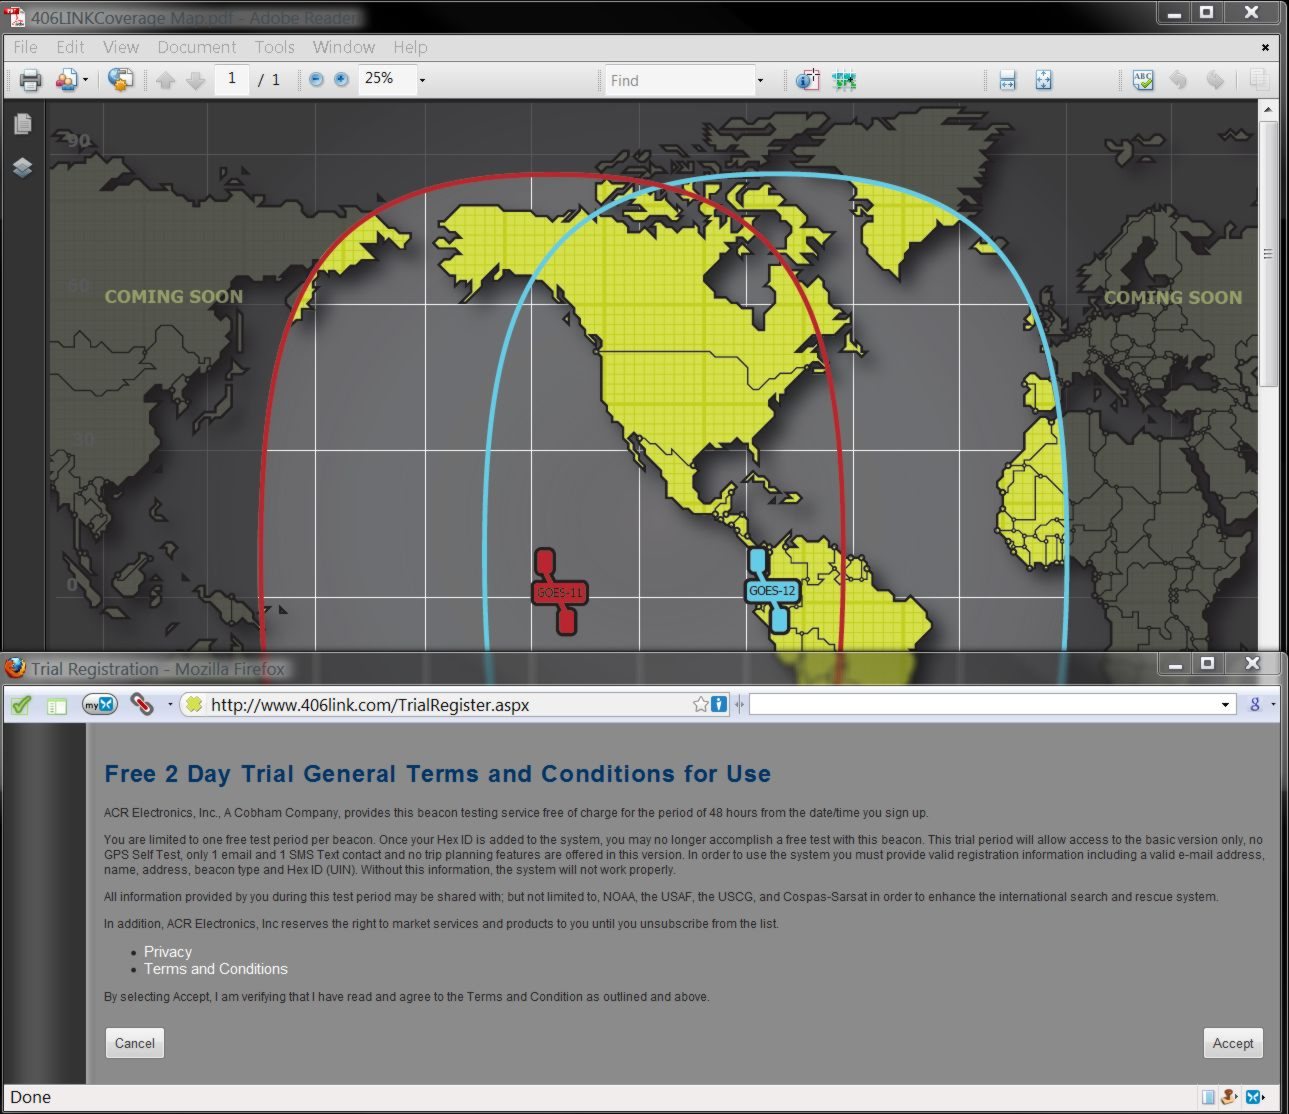Click the green checkmark icon in Firefox toolbar
This screenshot has width=1289, height=1114.
click(x=21, y=705)
